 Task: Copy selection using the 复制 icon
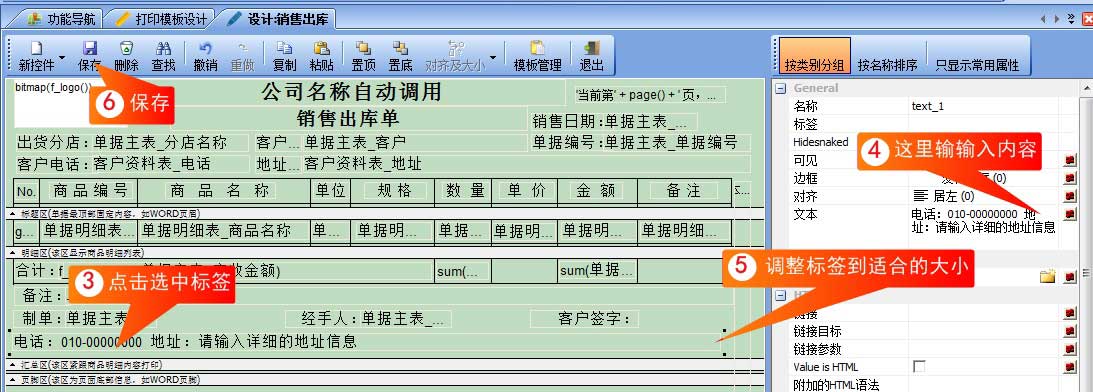coord(284,49)
